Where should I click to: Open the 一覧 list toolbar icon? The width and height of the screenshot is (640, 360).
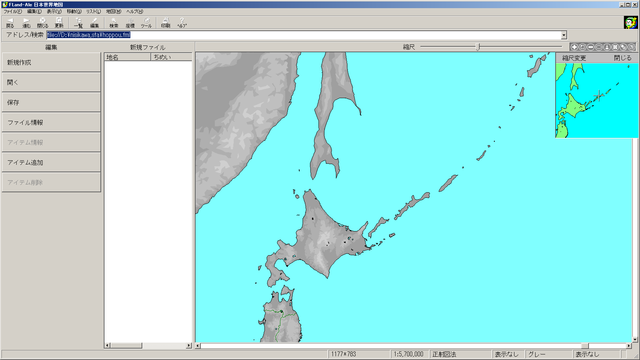[78, 22]
